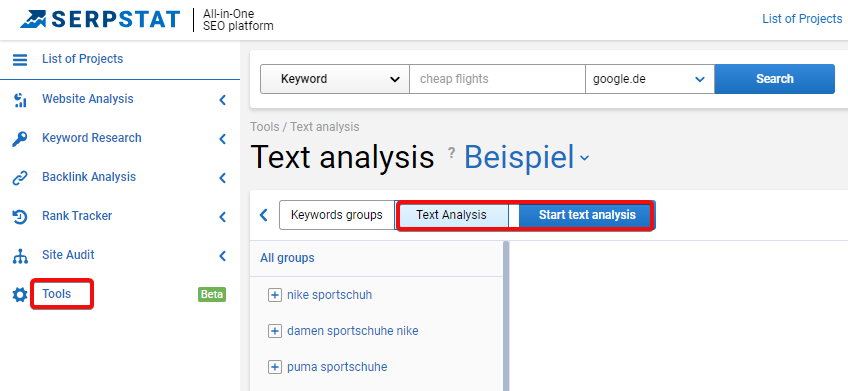Open Backlink Analysis menu item

(x=89, y=177)
